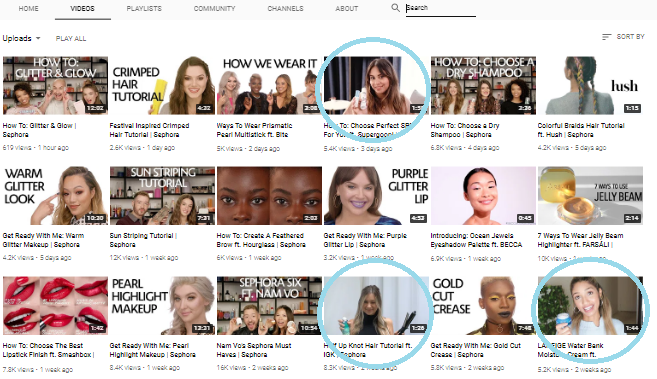This screenshot has height=379, width=657.
Task: Select the Videos tab
Action: [83, 8]
